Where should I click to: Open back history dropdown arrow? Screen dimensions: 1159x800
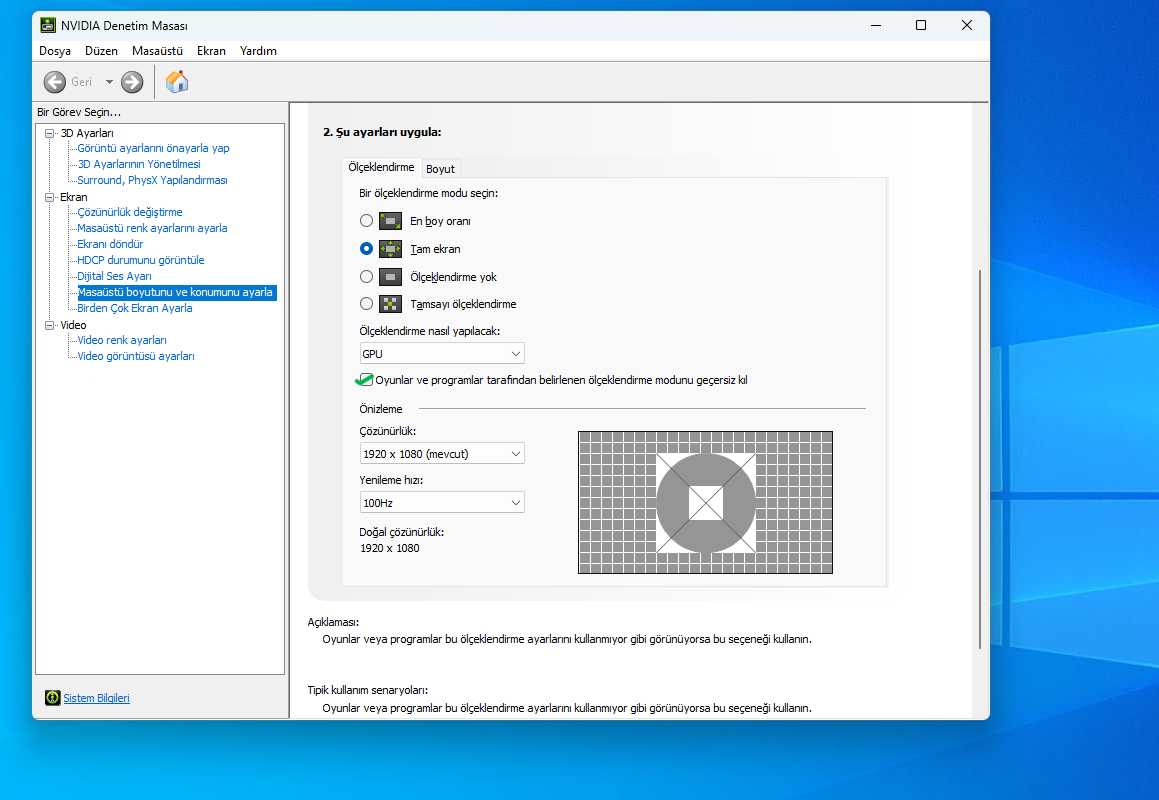point(109,82)
